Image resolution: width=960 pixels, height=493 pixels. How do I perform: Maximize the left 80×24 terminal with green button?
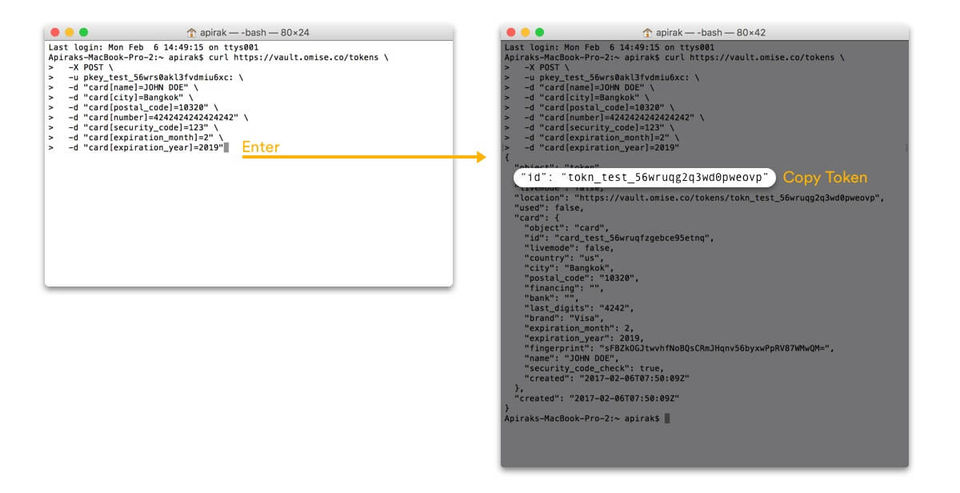pos(83,32)
